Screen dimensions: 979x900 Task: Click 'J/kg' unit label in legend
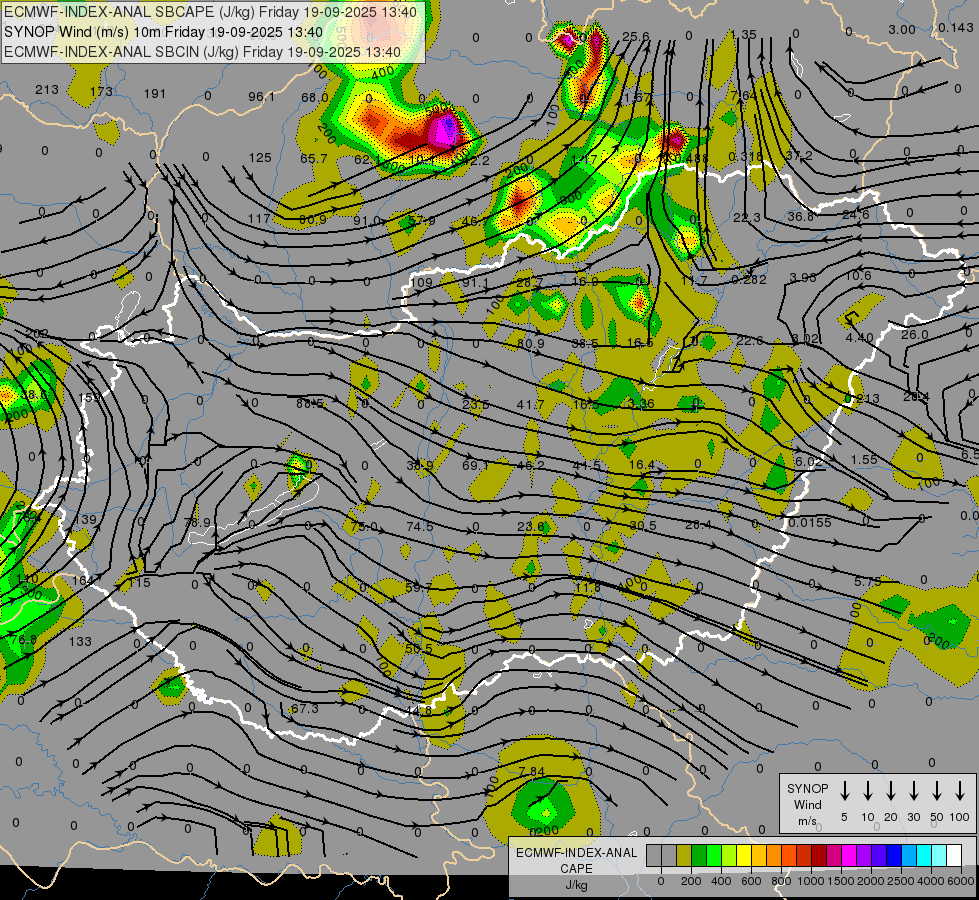tap(576, 885)
